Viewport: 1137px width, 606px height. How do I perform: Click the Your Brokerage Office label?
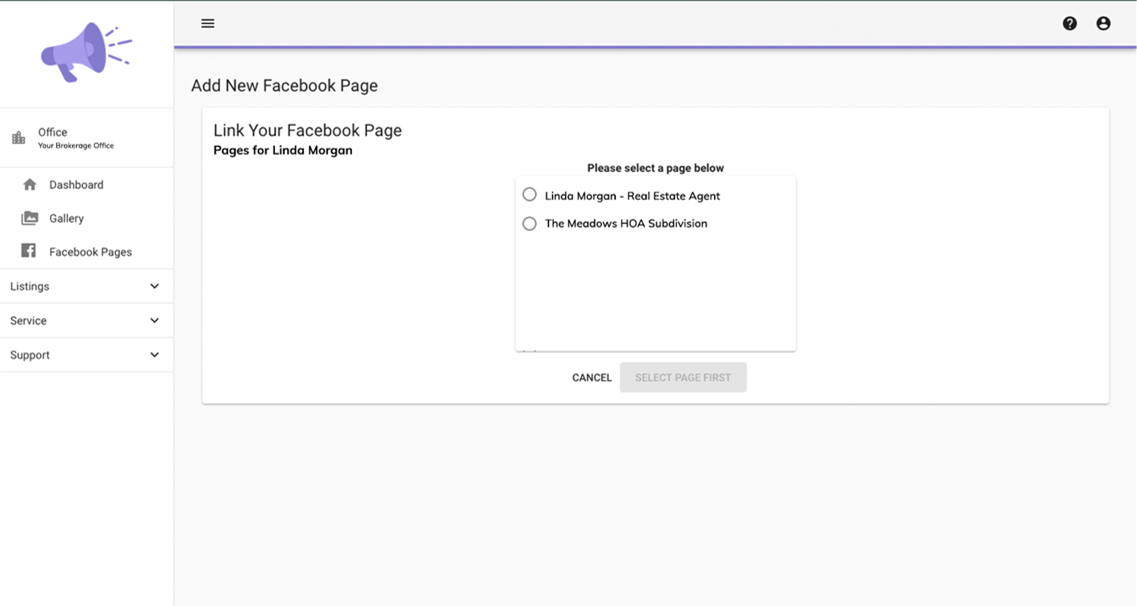pos(76,146)
